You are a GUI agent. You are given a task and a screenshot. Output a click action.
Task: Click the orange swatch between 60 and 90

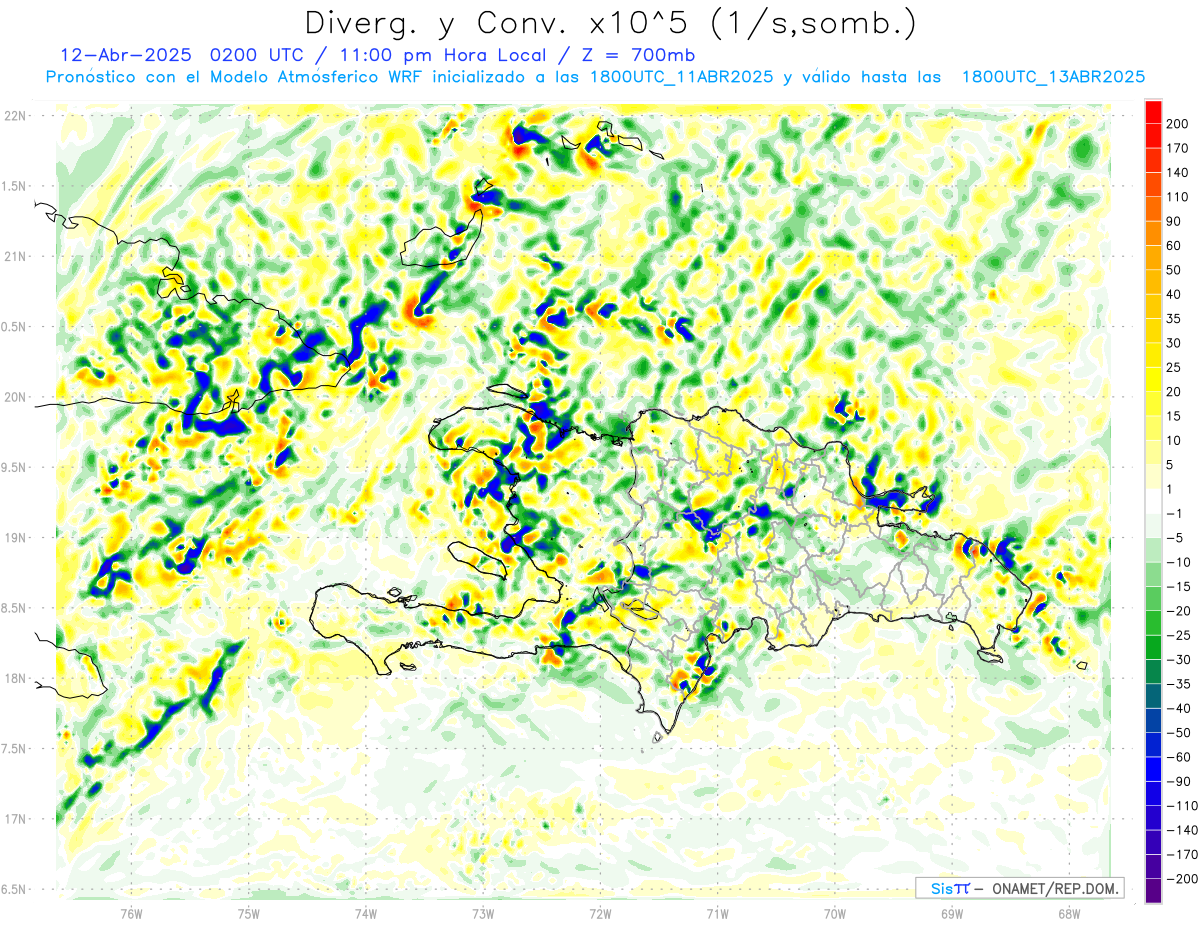[1153, 234]
